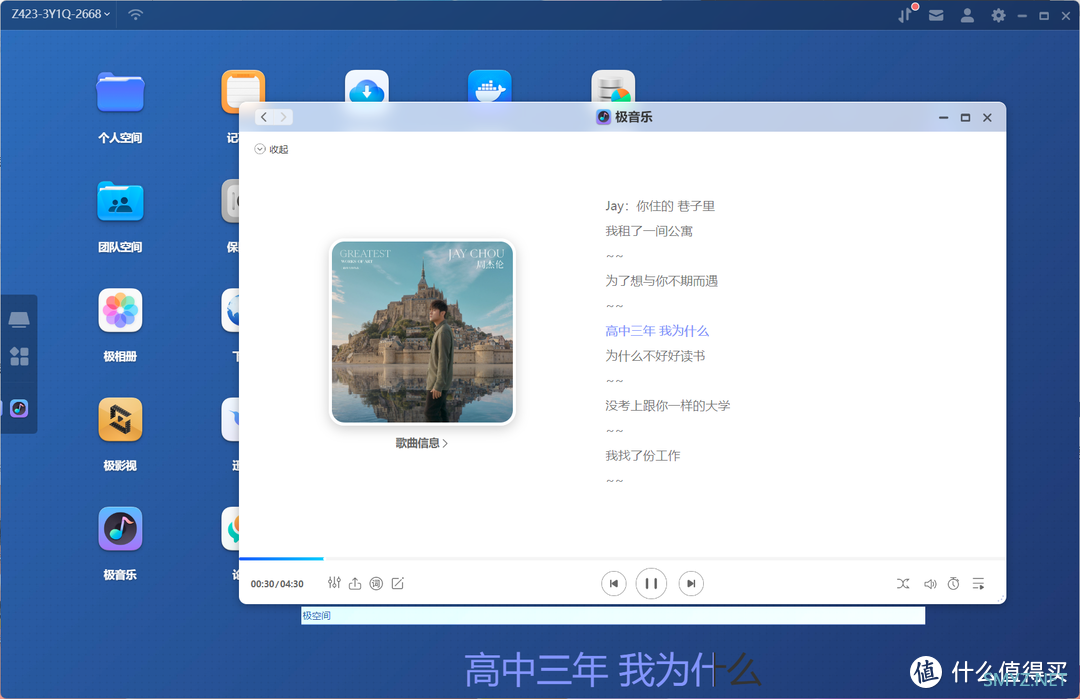Open the storage database app icon
The height and width of the screenshot is (699, 1080).
[x=613, y=87]
